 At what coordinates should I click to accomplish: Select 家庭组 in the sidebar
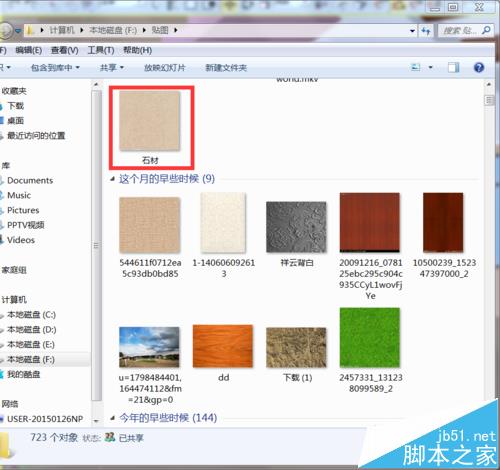[x=14, y=270]
